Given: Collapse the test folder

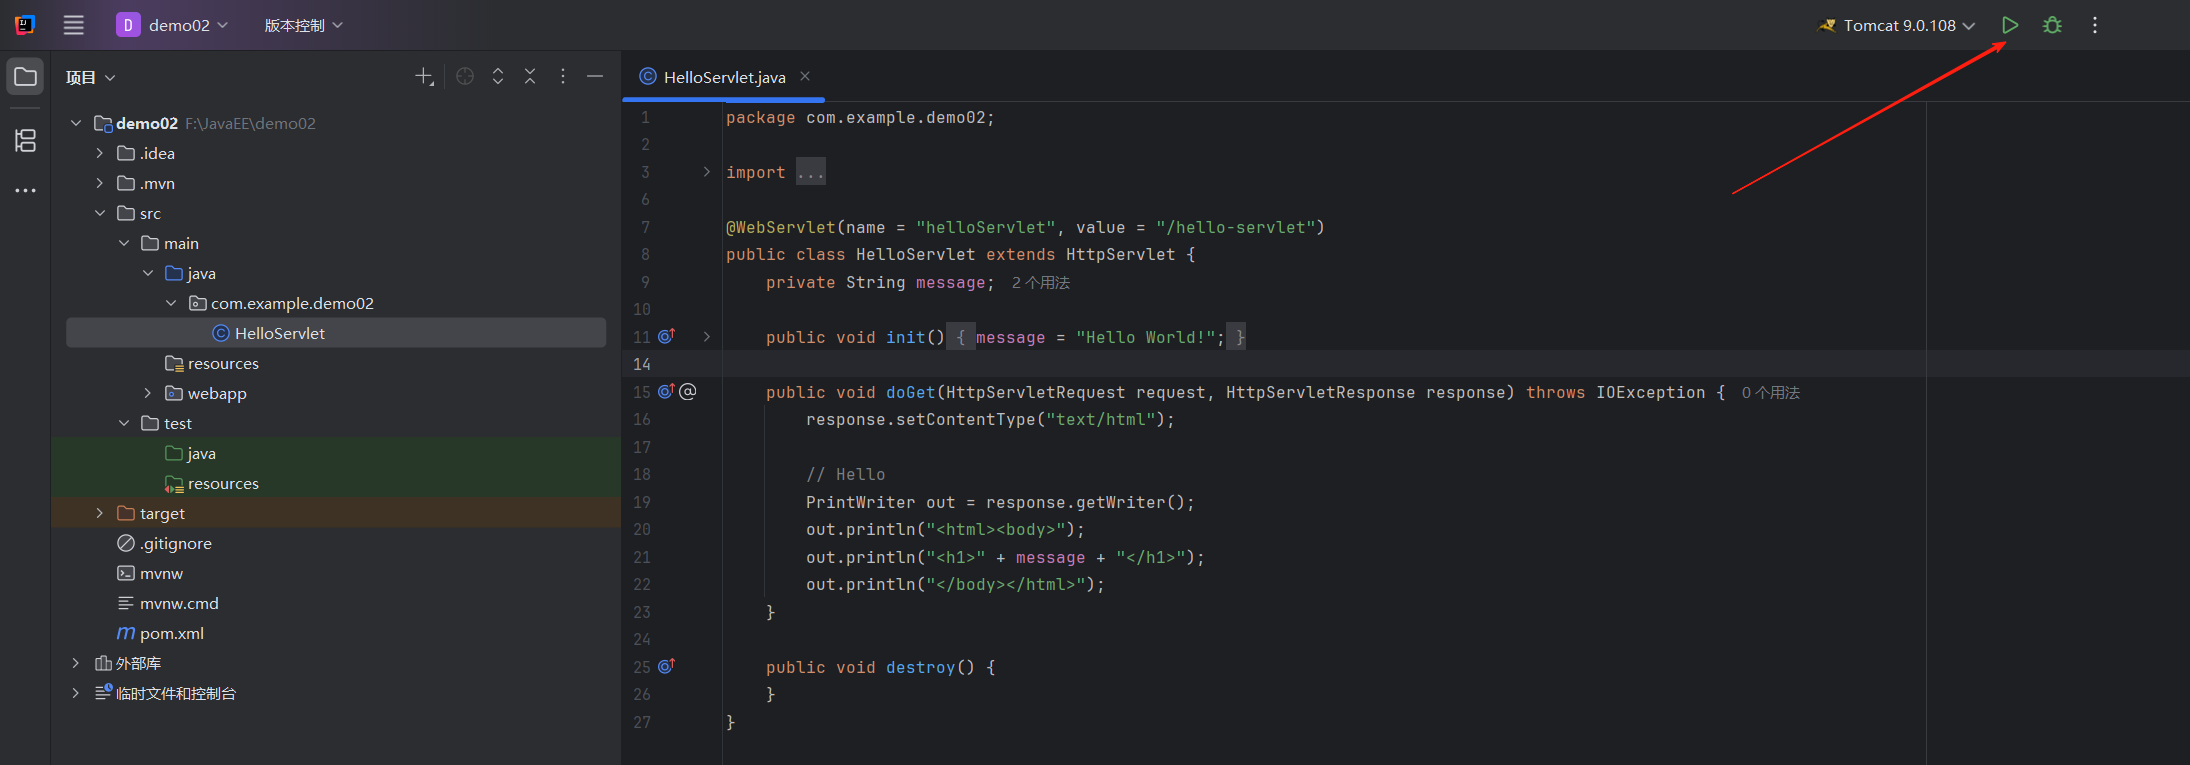Looking at the screenshot, I should (124, 423).
